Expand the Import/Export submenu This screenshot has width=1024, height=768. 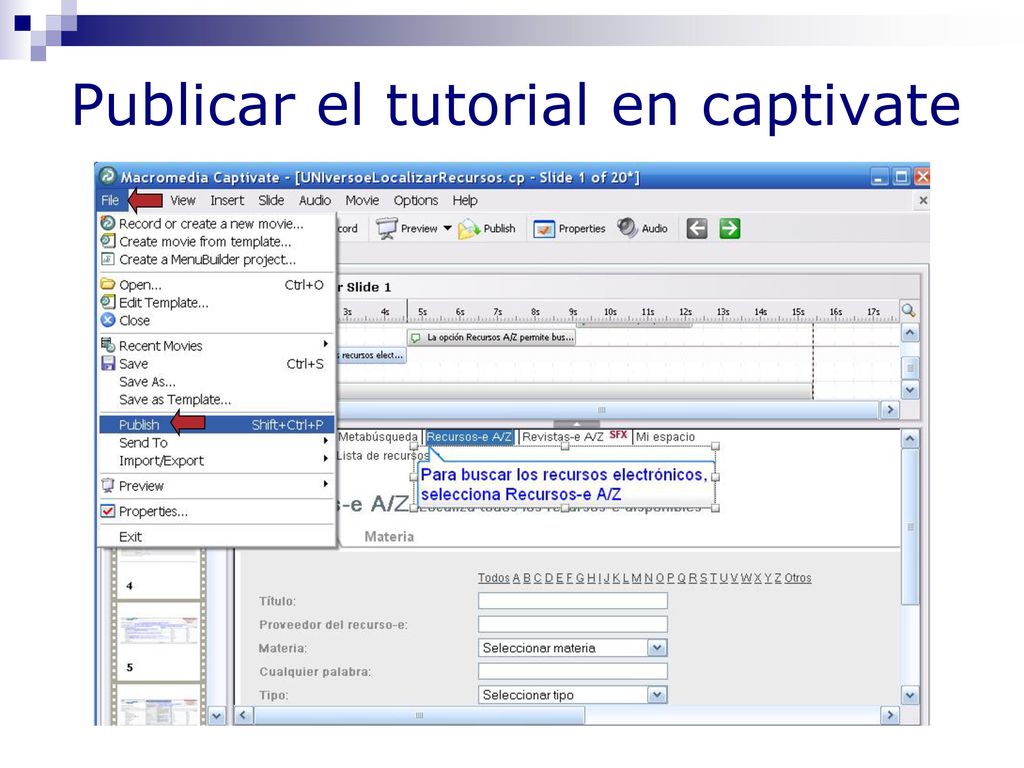217,460
